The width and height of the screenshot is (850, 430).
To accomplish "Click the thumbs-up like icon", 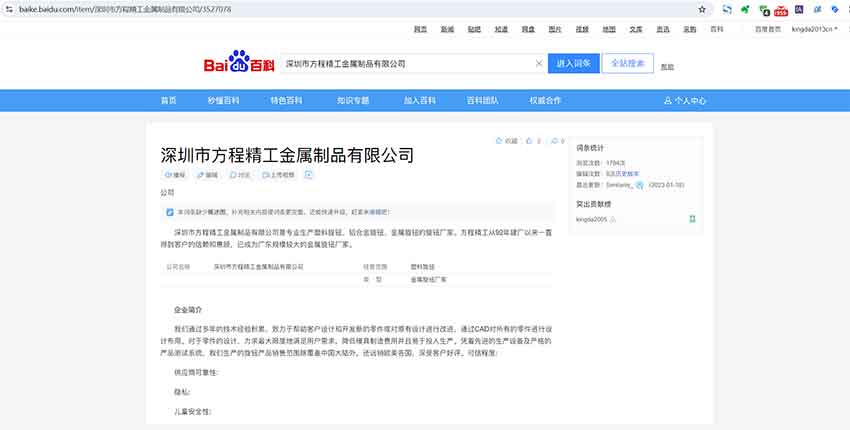I will point(529,141).
